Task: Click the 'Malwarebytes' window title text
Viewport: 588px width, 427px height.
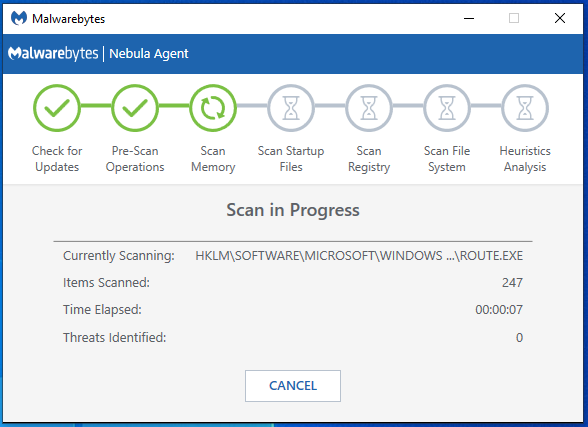Action: coord(69,19)
